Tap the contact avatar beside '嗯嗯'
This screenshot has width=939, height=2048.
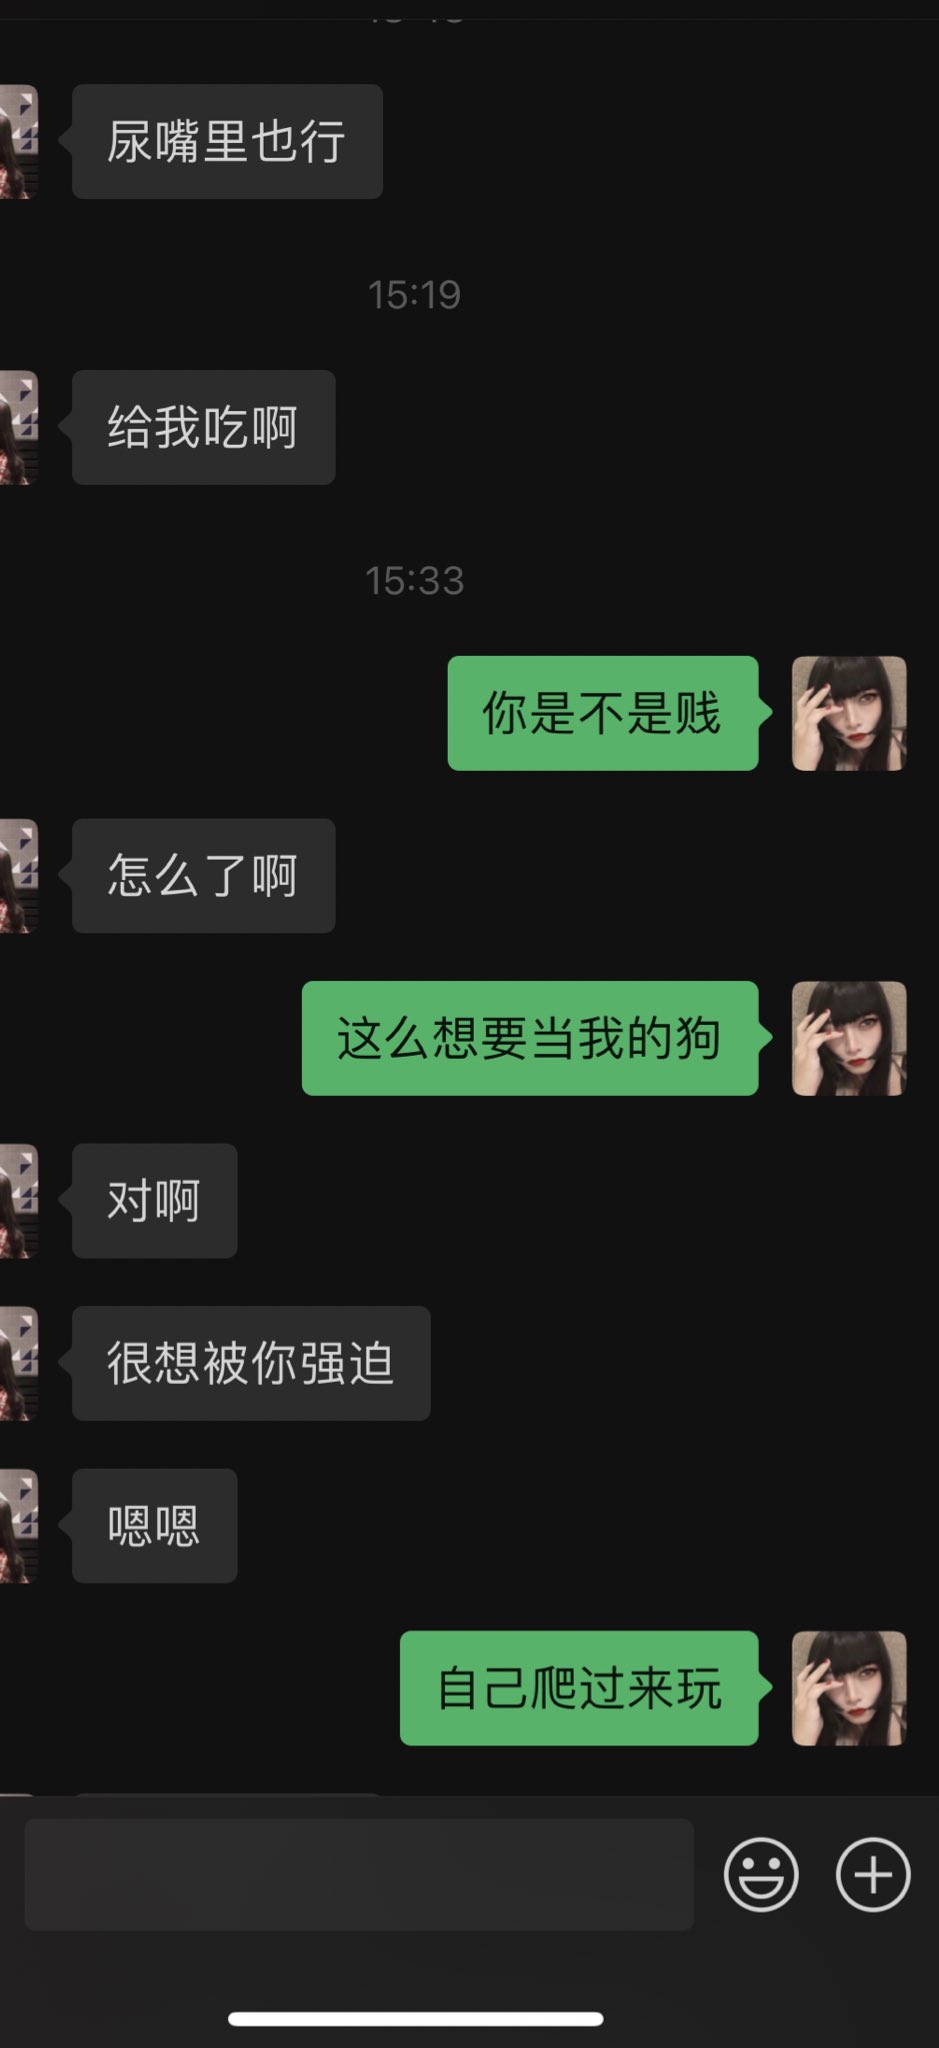click(18, 1526)
